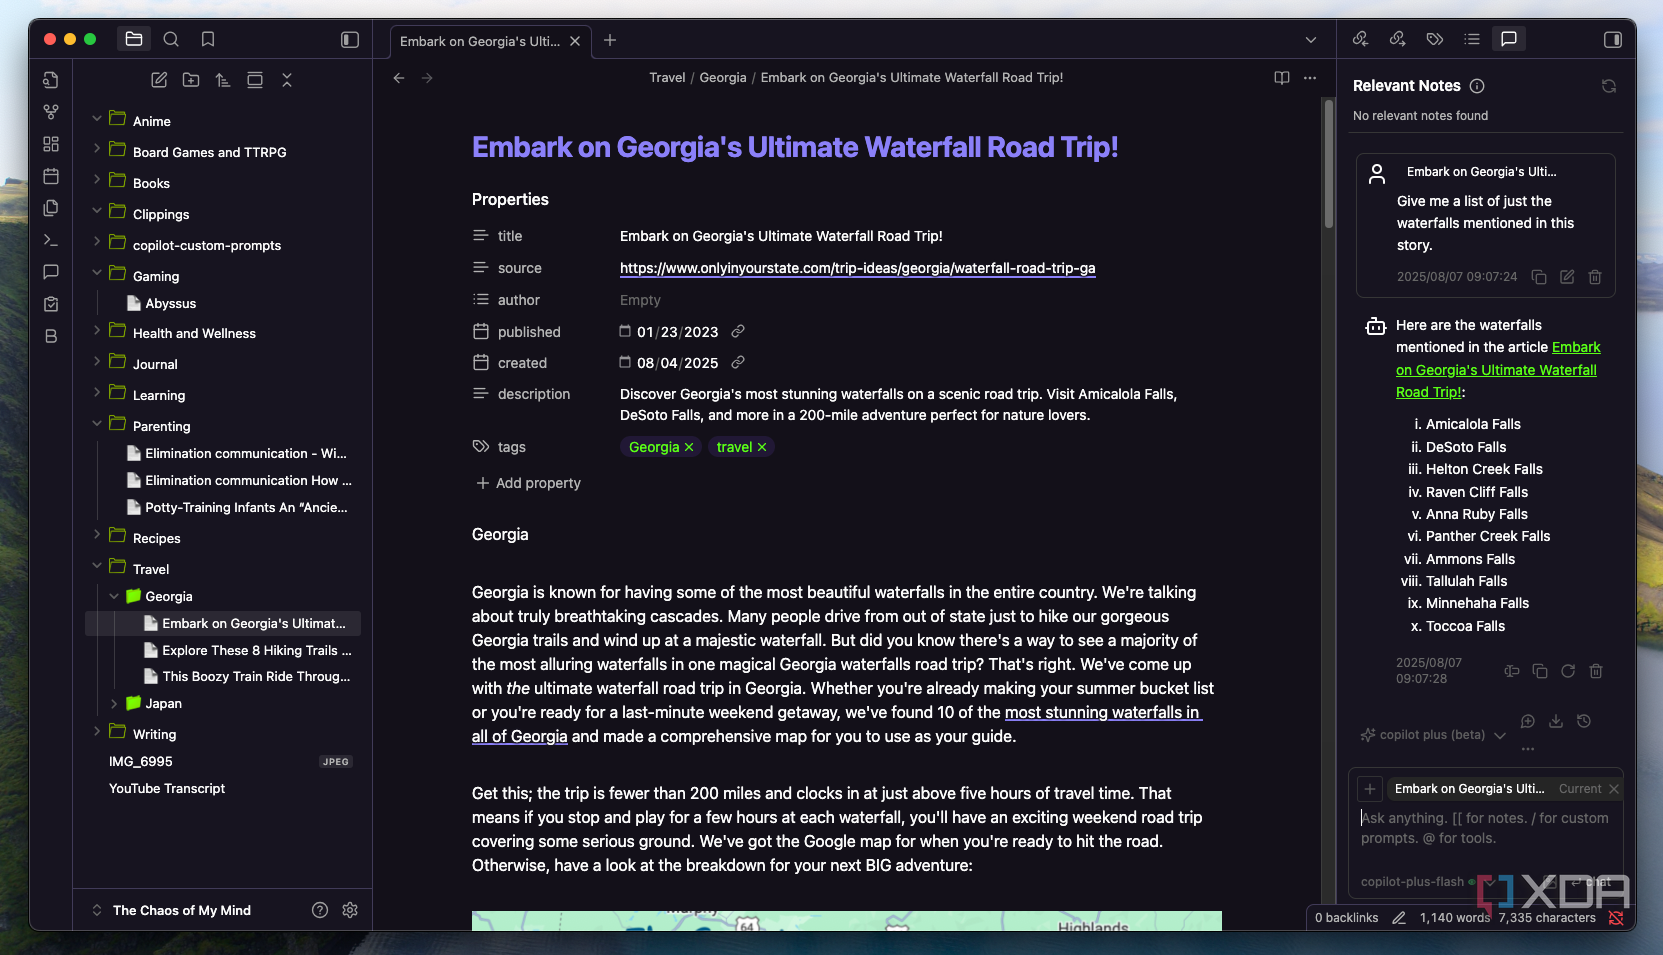Navigate forward in note history

(x=427, y=78)
